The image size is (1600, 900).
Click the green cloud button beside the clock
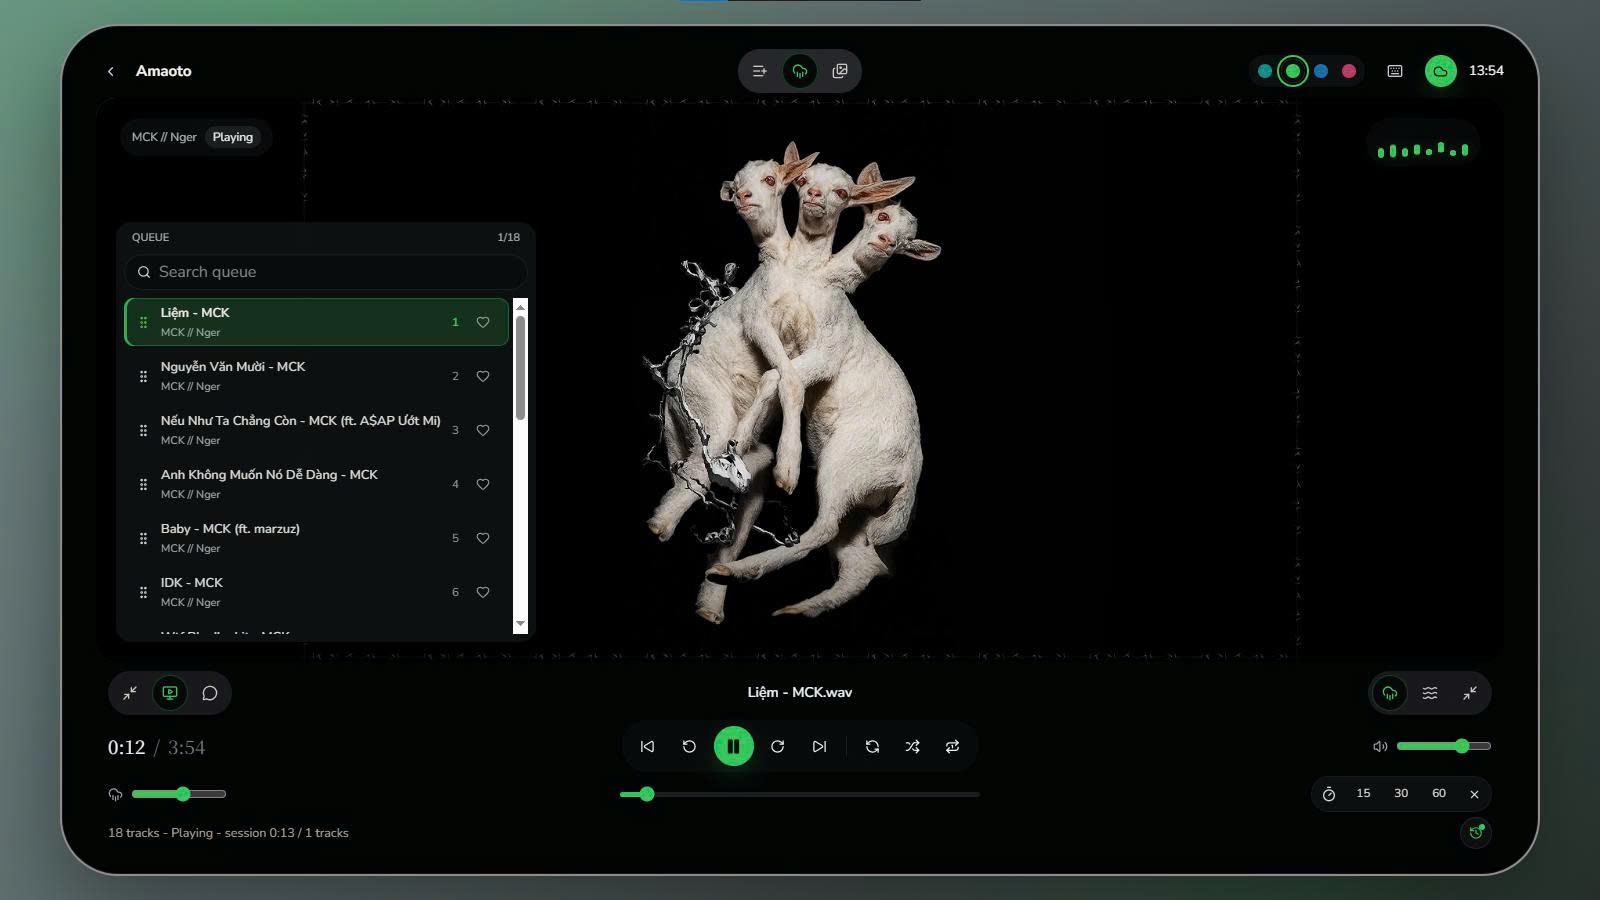coord(1441,71)
